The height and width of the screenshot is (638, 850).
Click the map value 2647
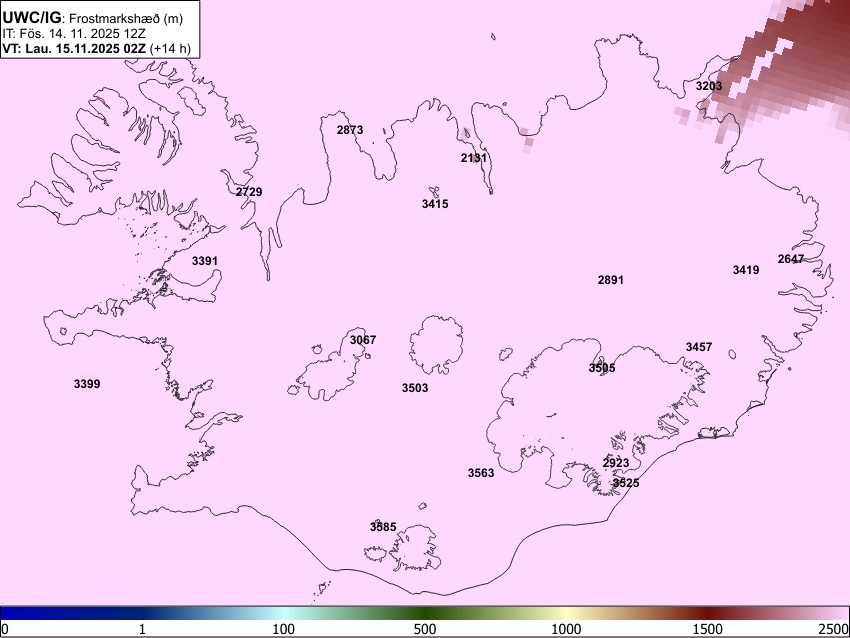pyautogui.click(x=791, y=259)
